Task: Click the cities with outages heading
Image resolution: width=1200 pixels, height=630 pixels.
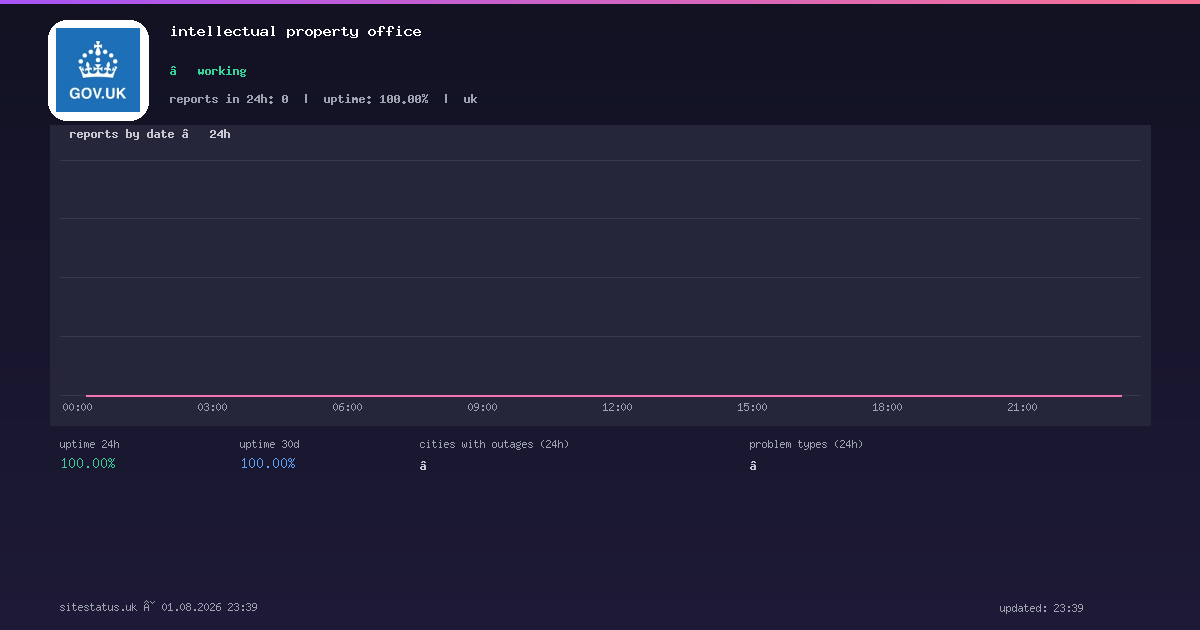Action: pos(494,444)
